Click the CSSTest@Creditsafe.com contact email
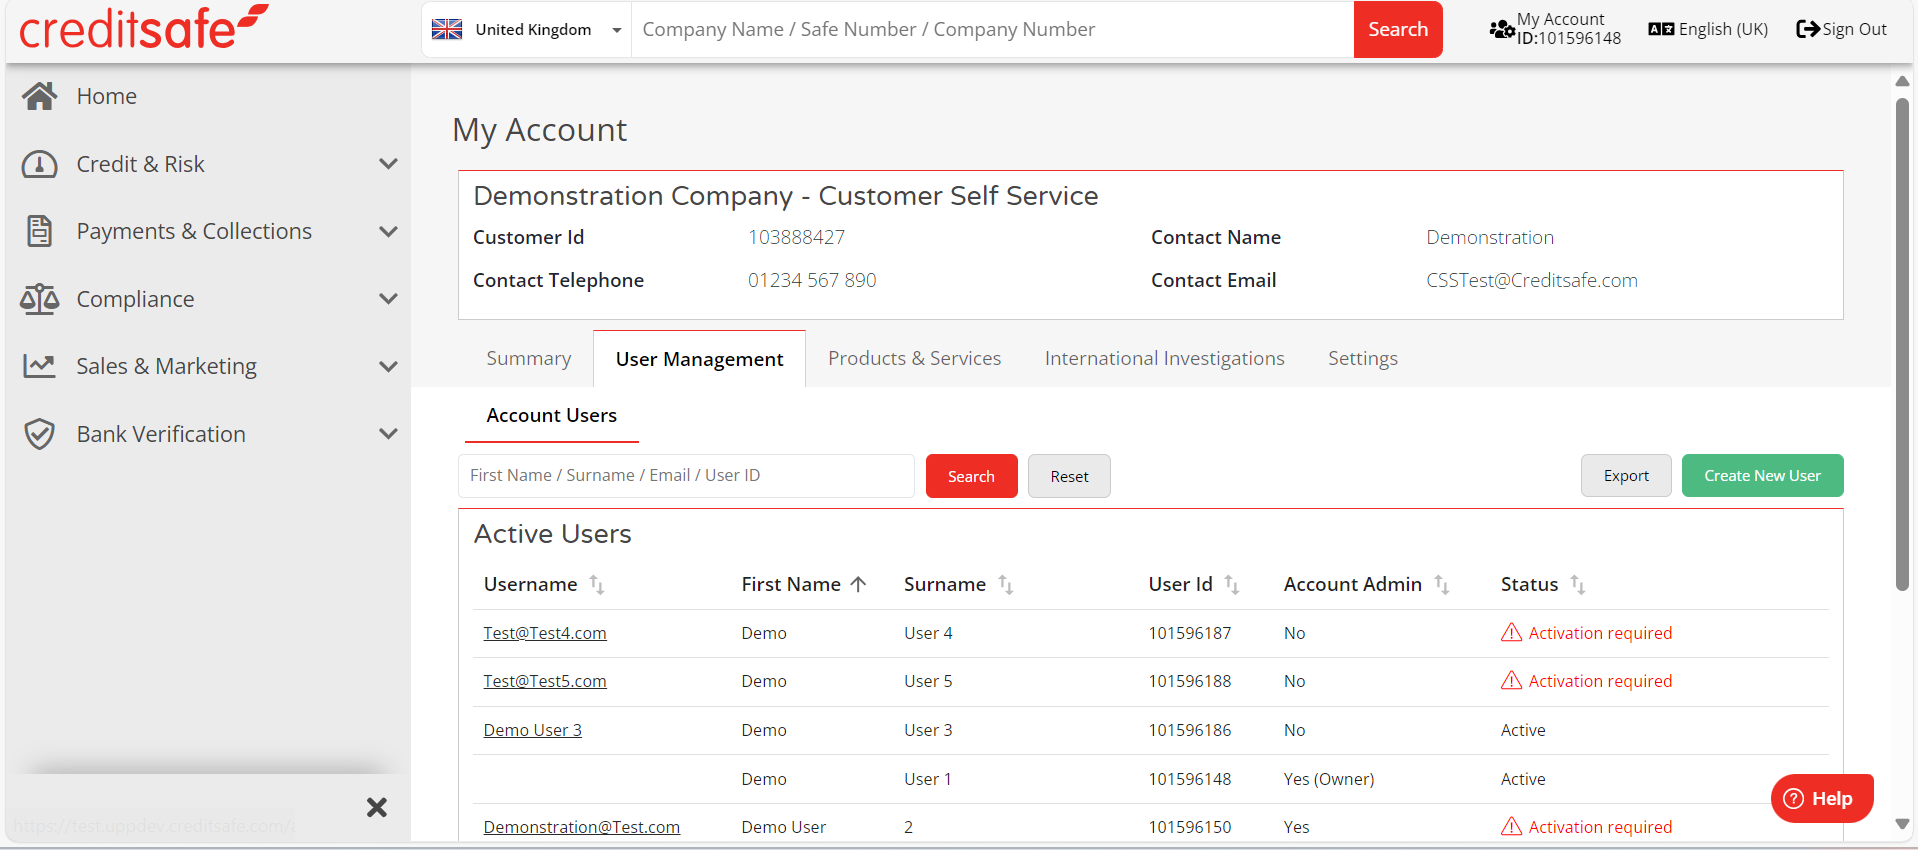Viewport: 1918px width, 850px height. 1532,280
